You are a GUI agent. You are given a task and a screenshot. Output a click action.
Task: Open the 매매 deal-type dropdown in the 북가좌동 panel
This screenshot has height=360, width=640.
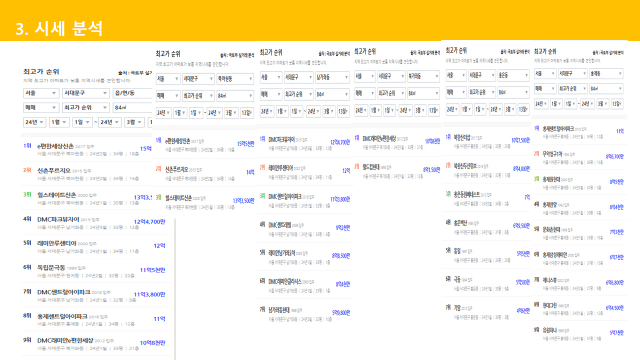pyautogui.click(x=364, y=93)
